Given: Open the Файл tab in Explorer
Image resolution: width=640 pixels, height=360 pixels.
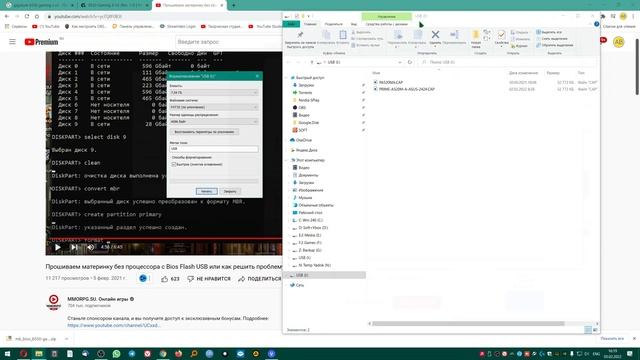Looking at the screenshot, I should (291, 24).
